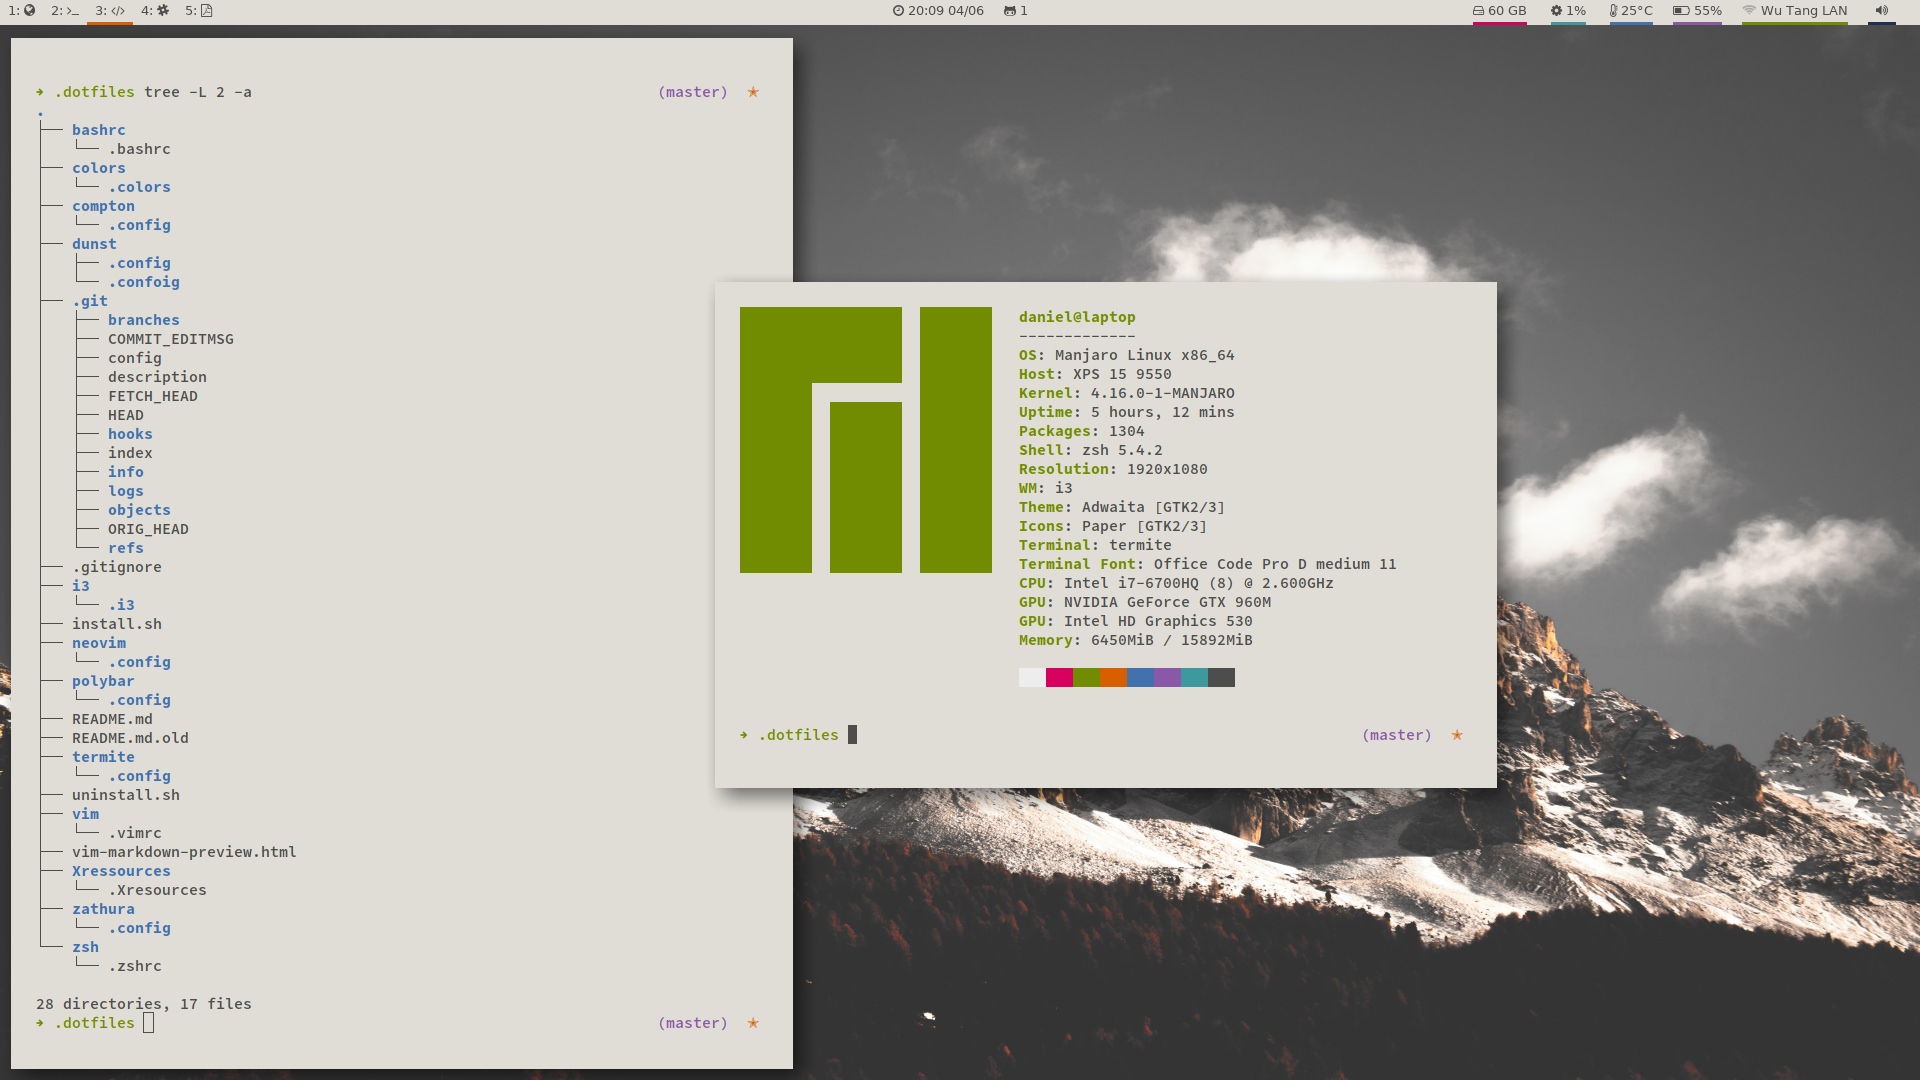Click the disk drive icon beside 60 GB
Screen dimensions: 1920x1080
[1478, 11]
